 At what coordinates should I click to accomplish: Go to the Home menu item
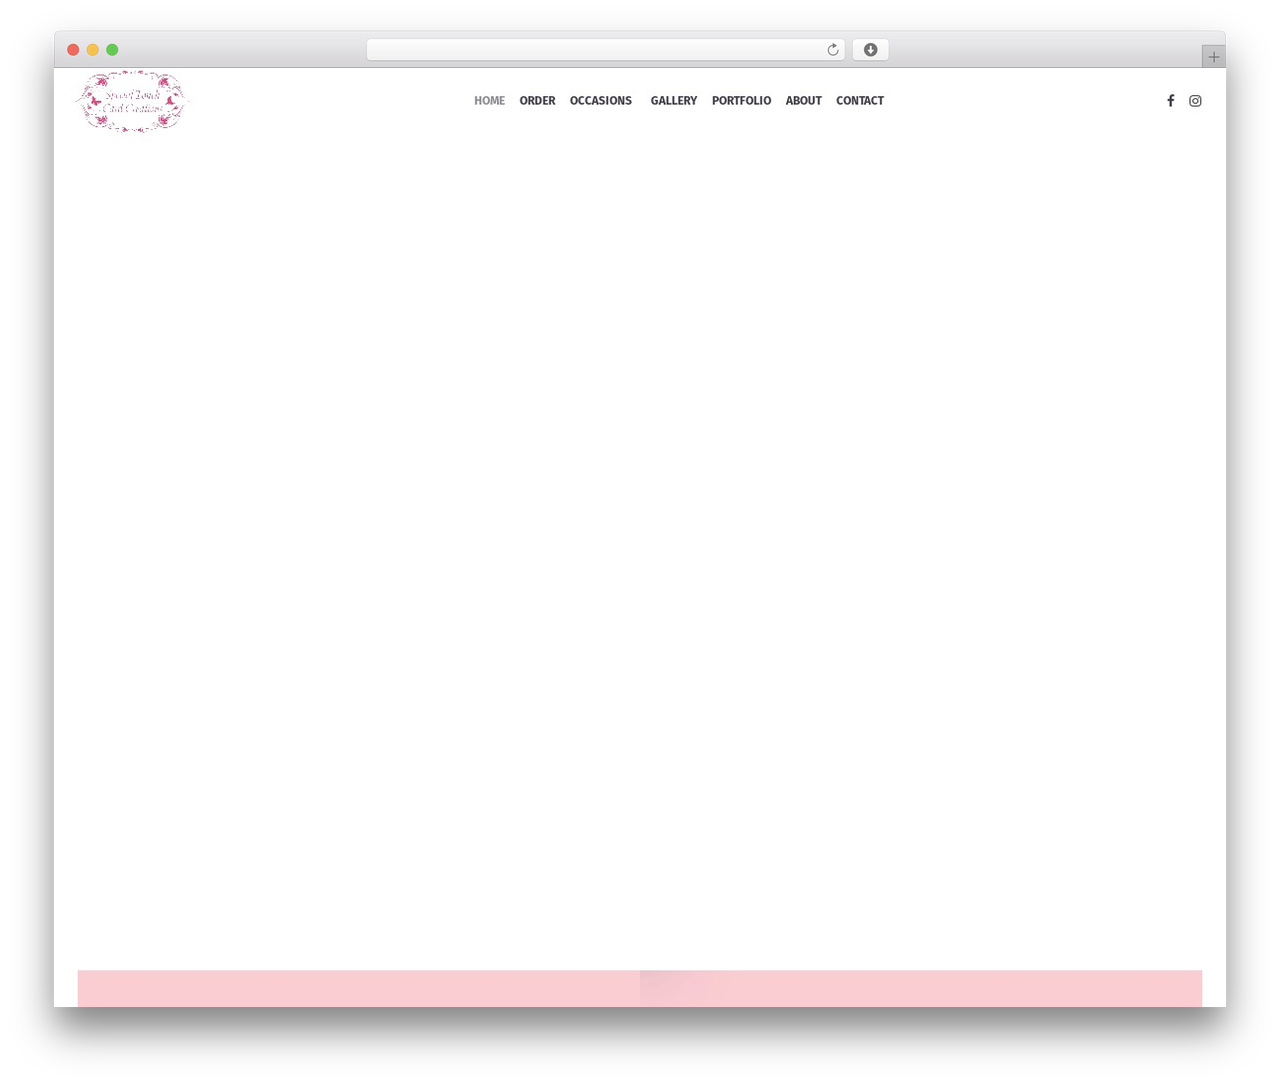tap(489, 101)
